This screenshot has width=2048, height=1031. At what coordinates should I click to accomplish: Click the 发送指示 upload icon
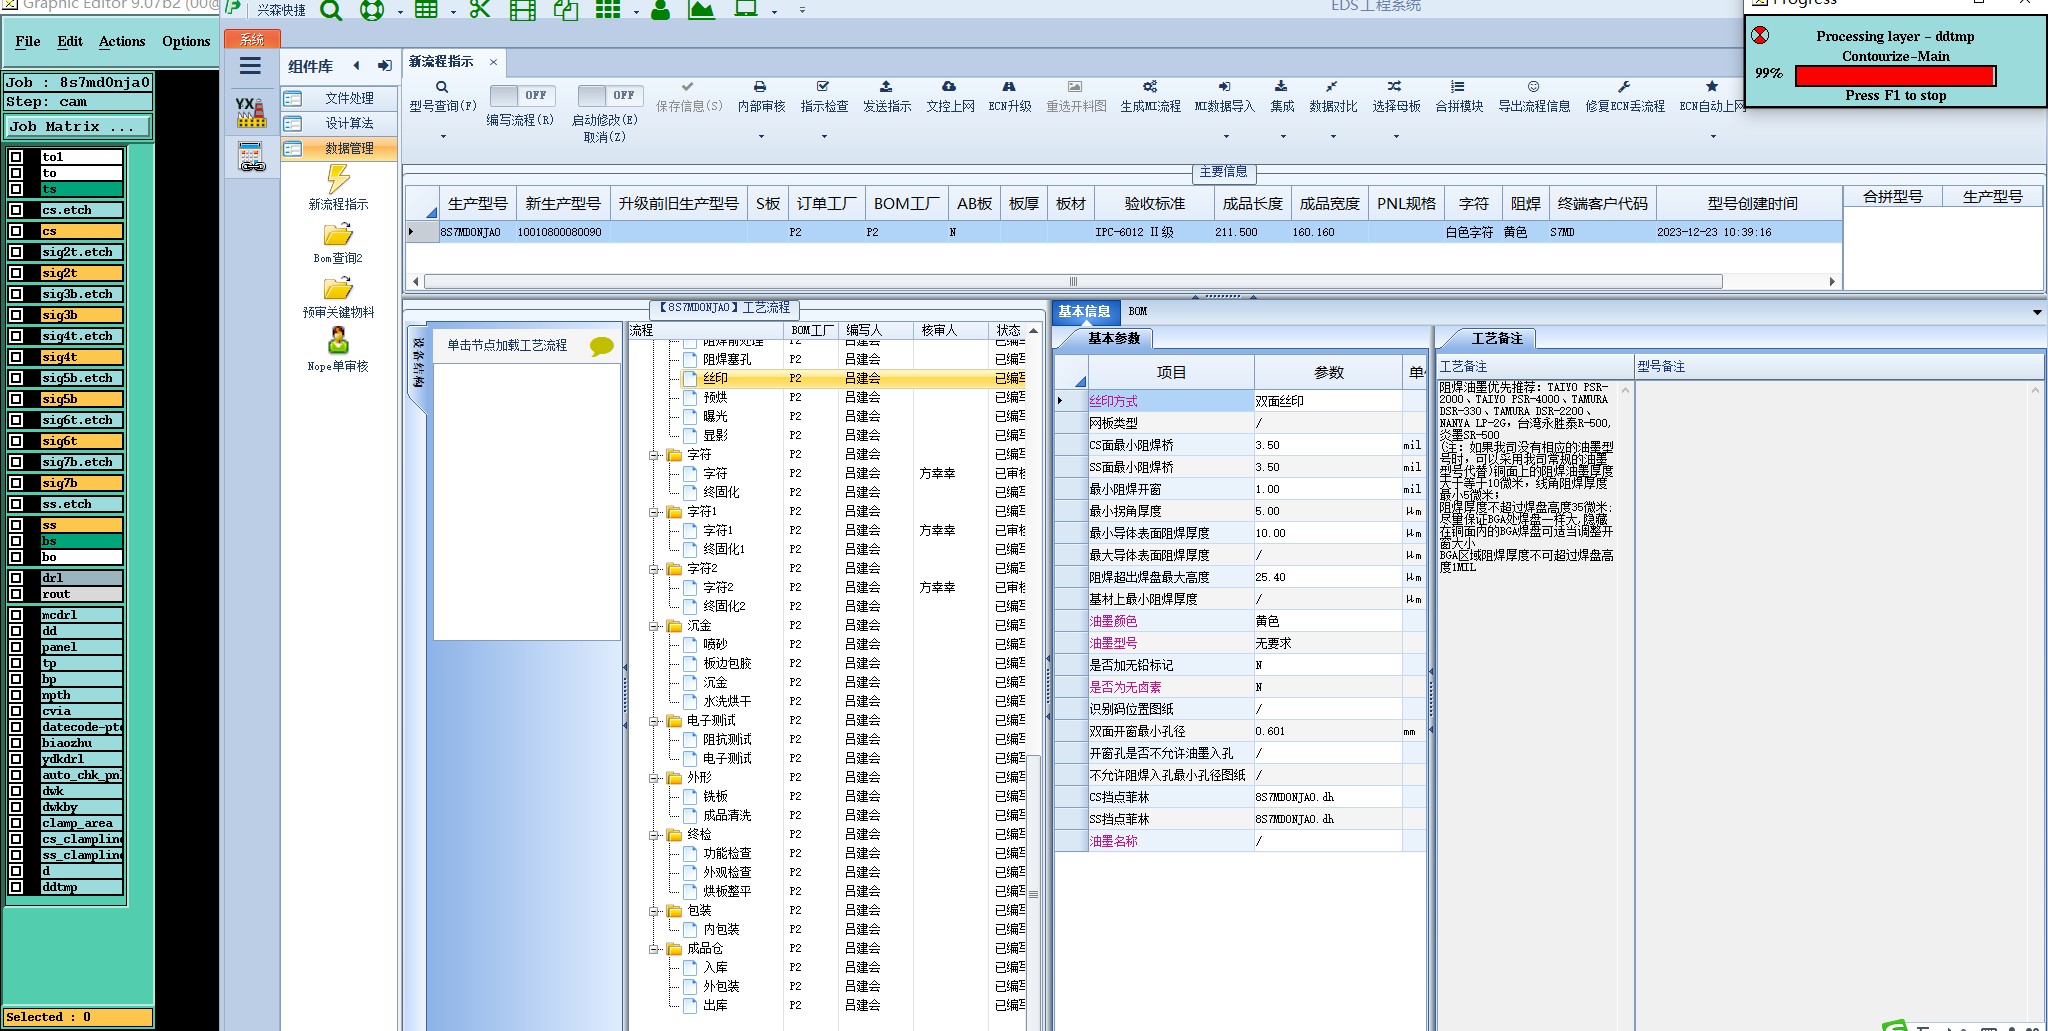click(x=886, y=87)
